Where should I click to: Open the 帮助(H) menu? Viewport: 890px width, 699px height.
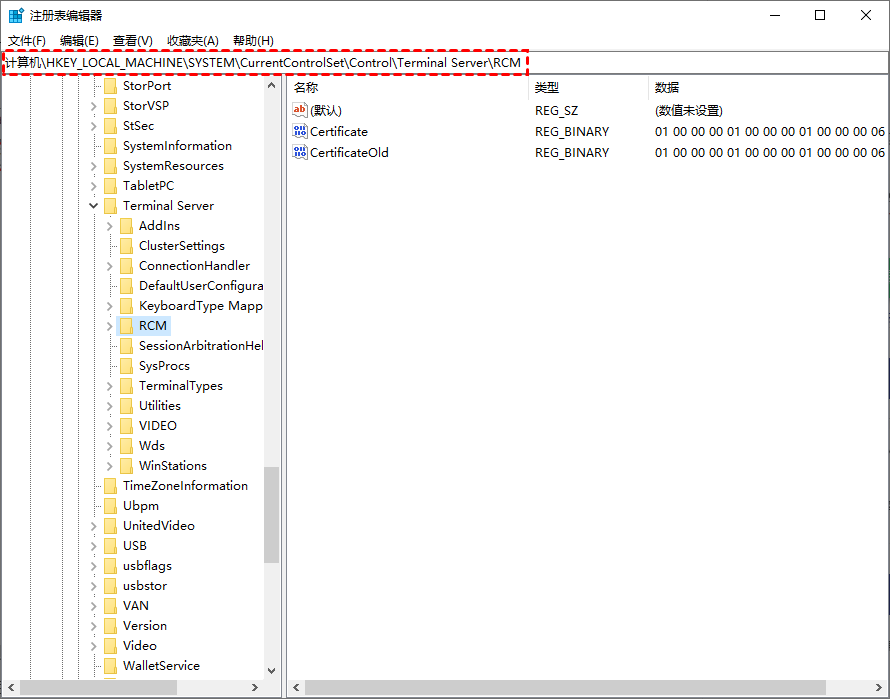pyautogui.click(x=253, y=41)
